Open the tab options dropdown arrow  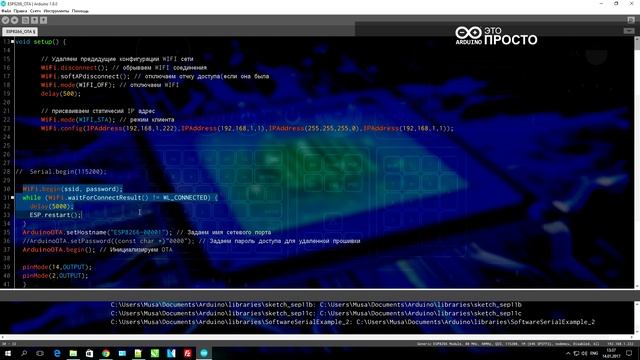pos(629,31)
